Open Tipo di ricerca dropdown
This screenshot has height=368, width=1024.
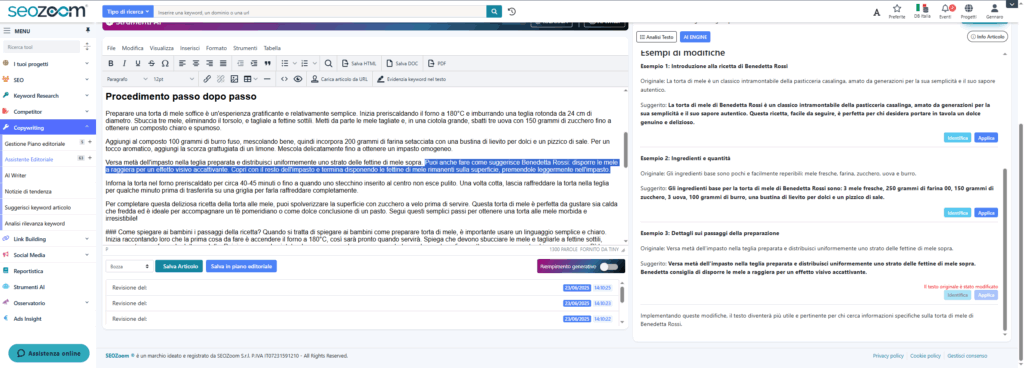(128, 12)
